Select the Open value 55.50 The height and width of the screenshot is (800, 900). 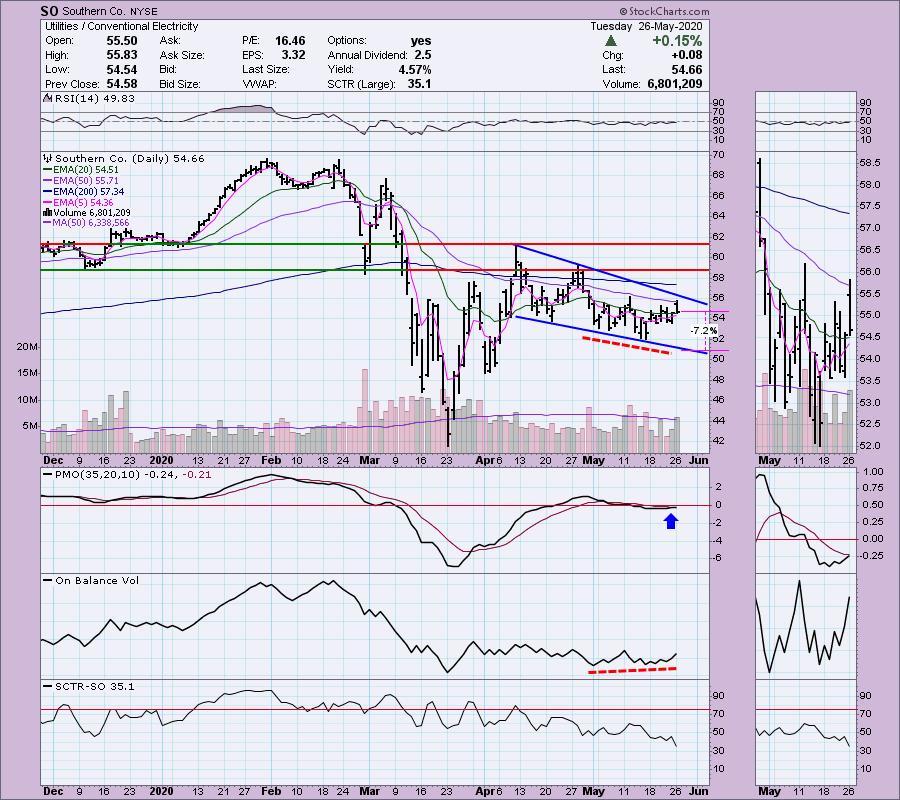pyautogui.click(x=121, y=41)
